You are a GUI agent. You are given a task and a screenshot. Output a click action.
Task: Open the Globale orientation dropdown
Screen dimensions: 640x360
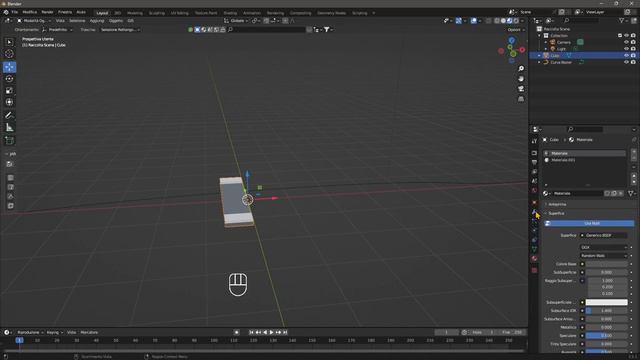(x=237, y=20)
